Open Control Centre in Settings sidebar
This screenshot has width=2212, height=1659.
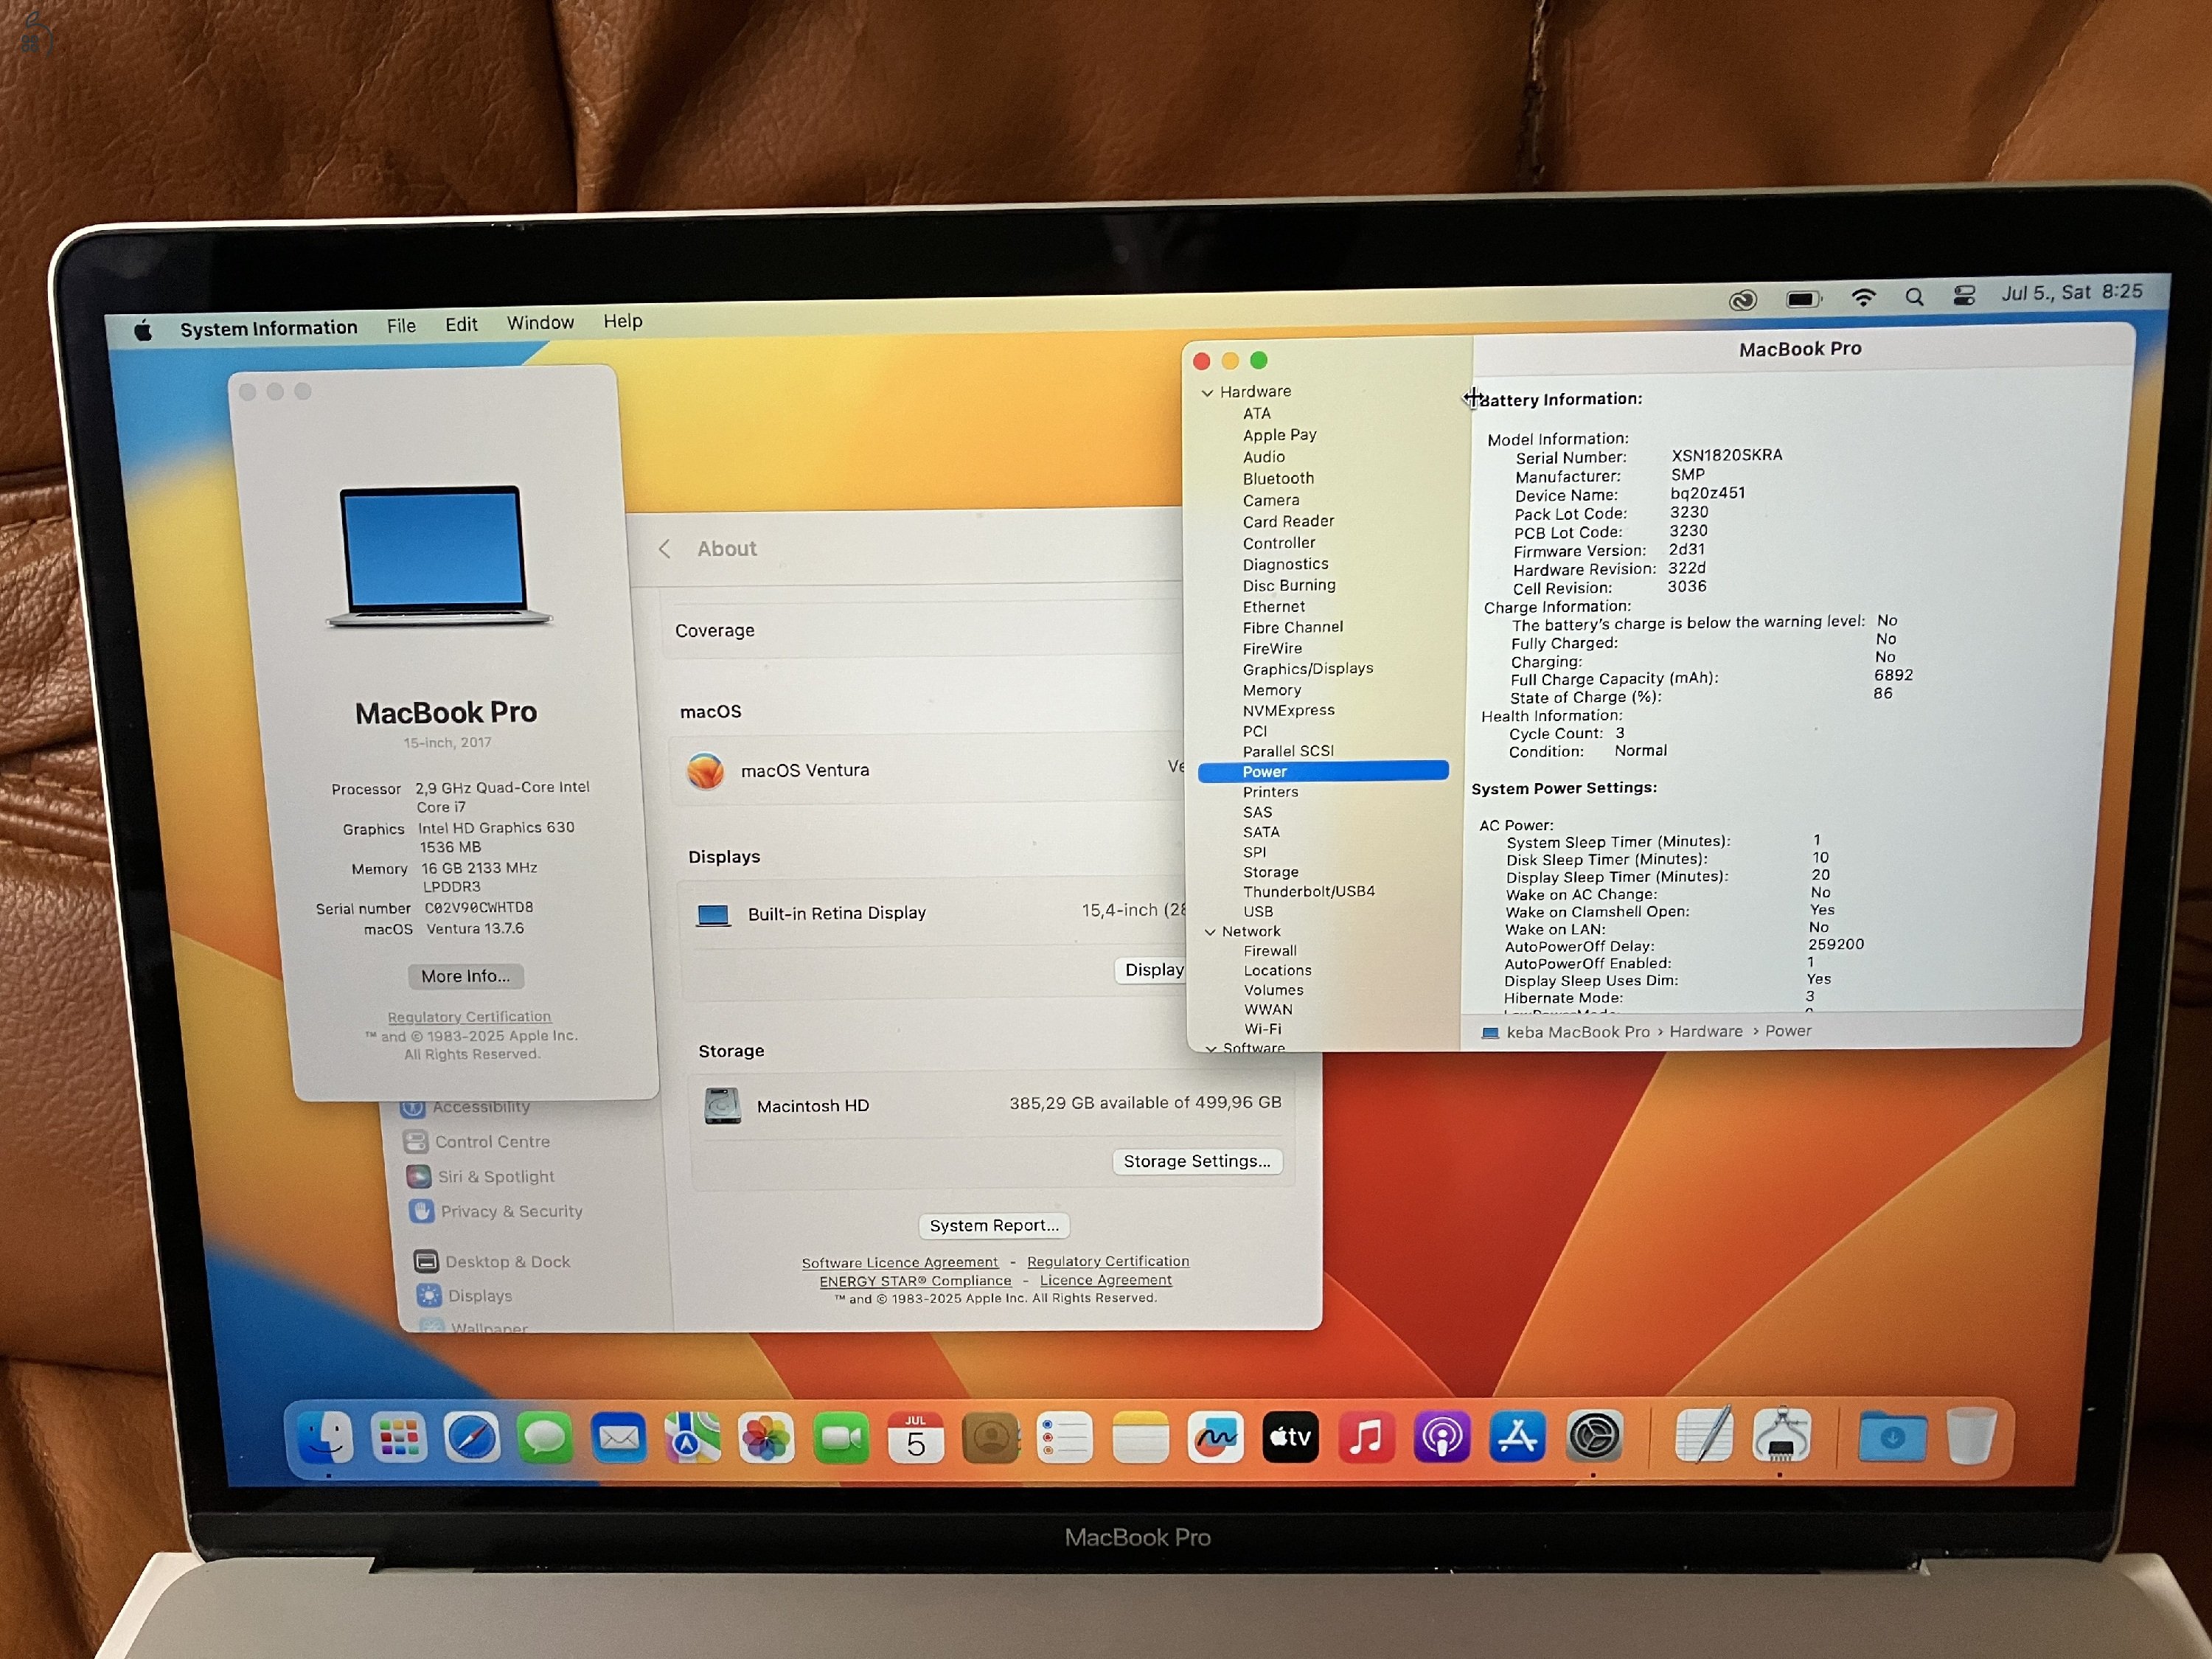477,1142
